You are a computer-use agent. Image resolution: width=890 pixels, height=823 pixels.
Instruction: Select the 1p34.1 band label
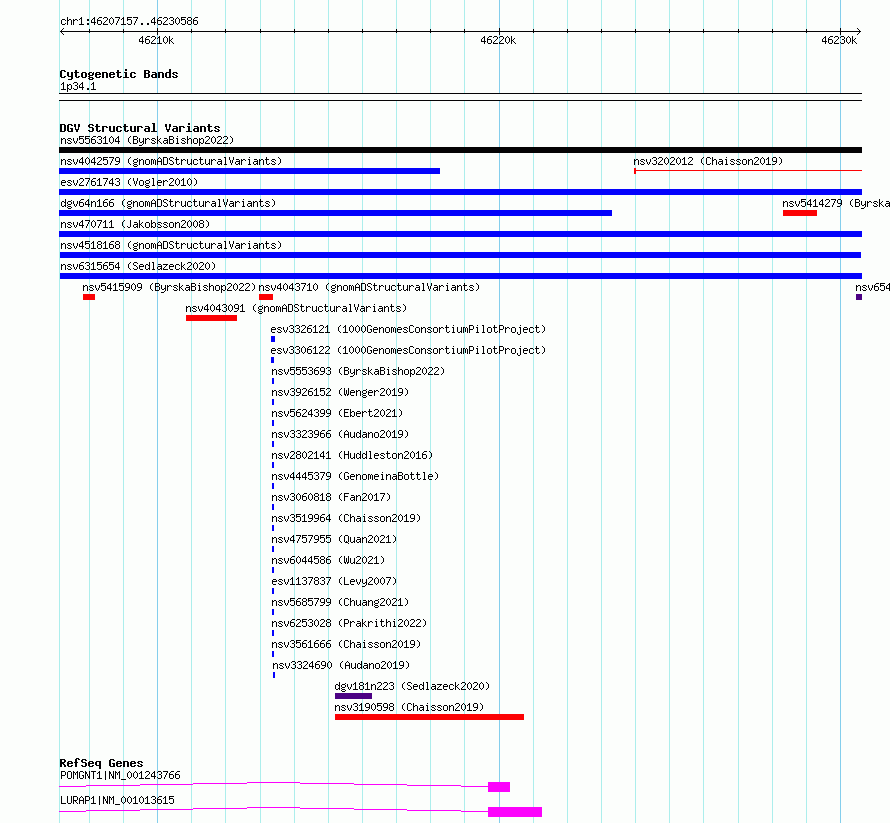click(x=78, y=86)
